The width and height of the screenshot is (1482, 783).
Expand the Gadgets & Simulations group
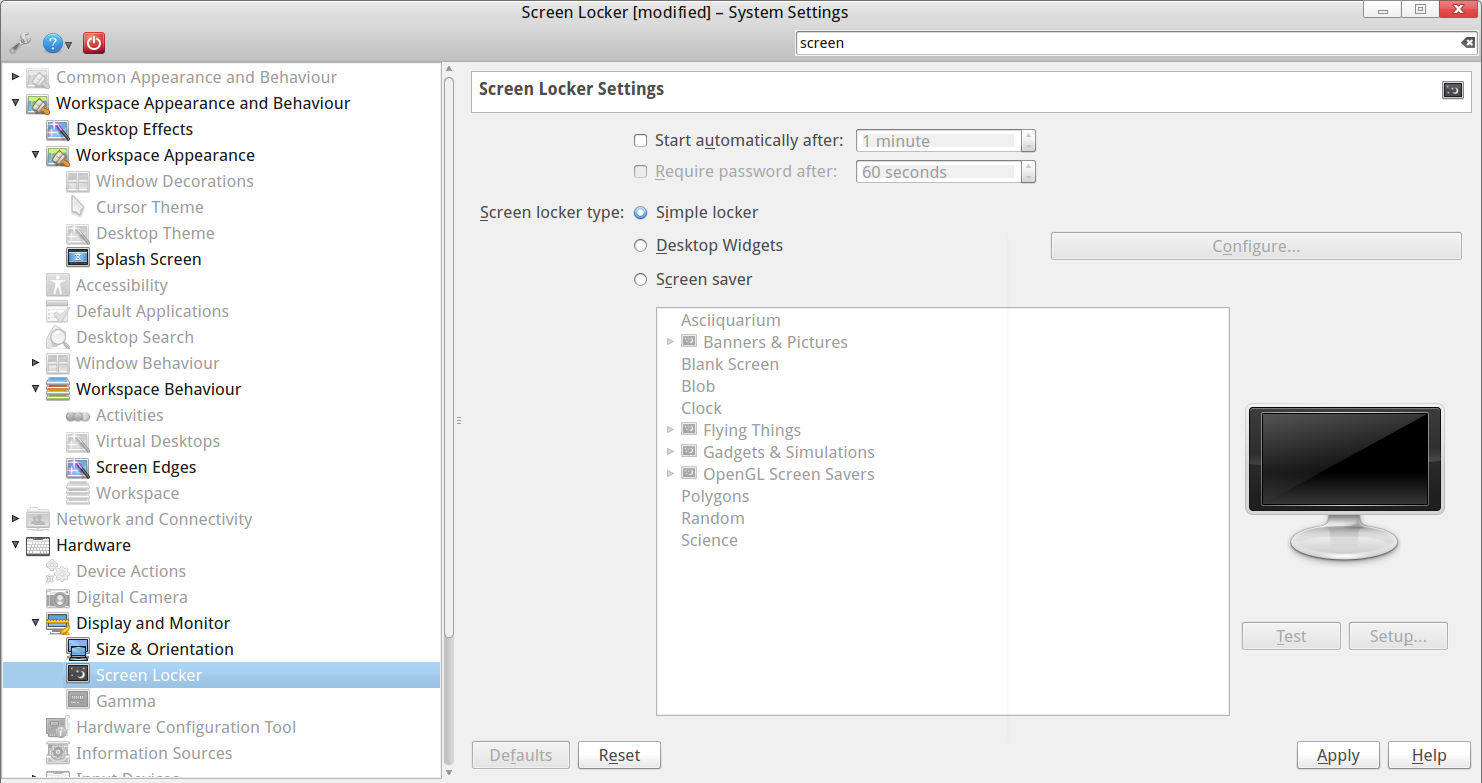pos(670,452)
